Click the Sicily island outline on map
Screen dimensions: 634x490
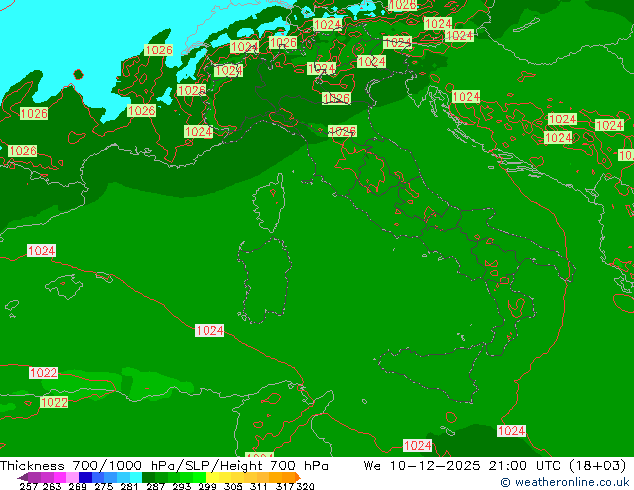point(431,374)
